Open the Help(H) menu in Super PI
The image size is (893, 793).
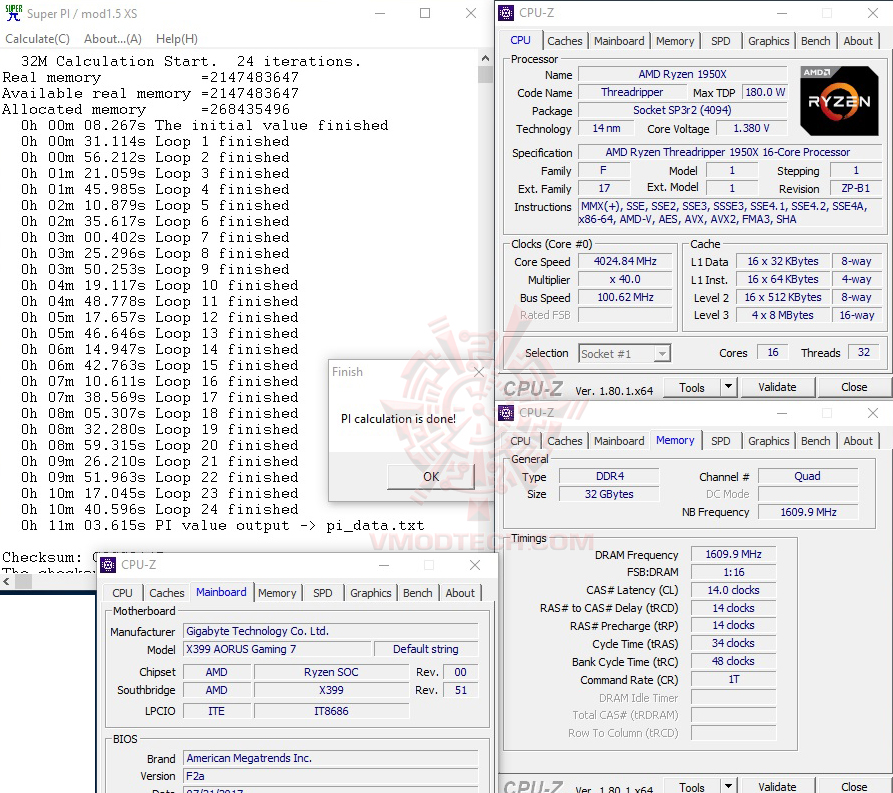tap(177, 39)
